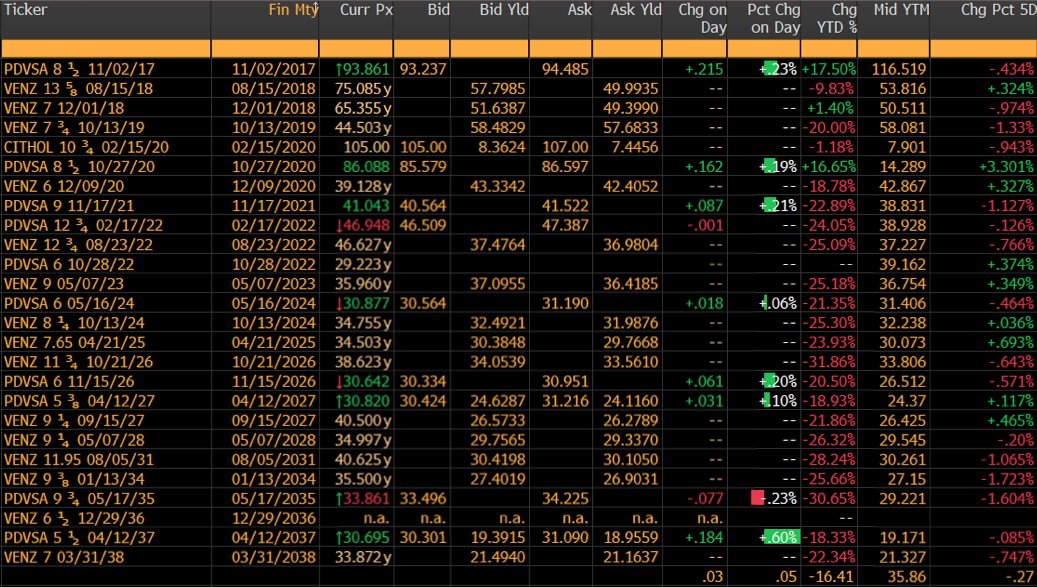Select ticker VENZ 7 03/31/38
1037x587 pixels.
coord(63,557)
